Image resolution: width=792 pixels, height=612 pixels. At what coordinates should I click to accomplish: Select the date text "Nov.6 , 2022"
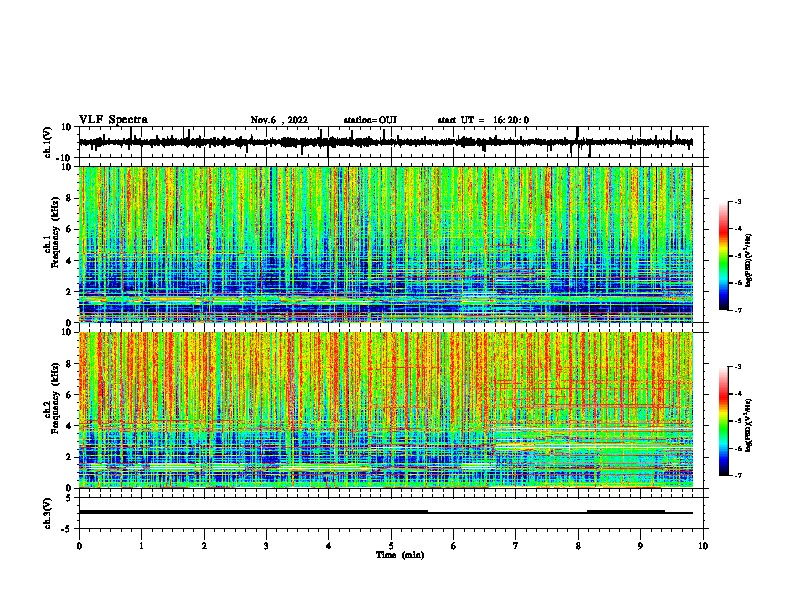coord(279,120)
